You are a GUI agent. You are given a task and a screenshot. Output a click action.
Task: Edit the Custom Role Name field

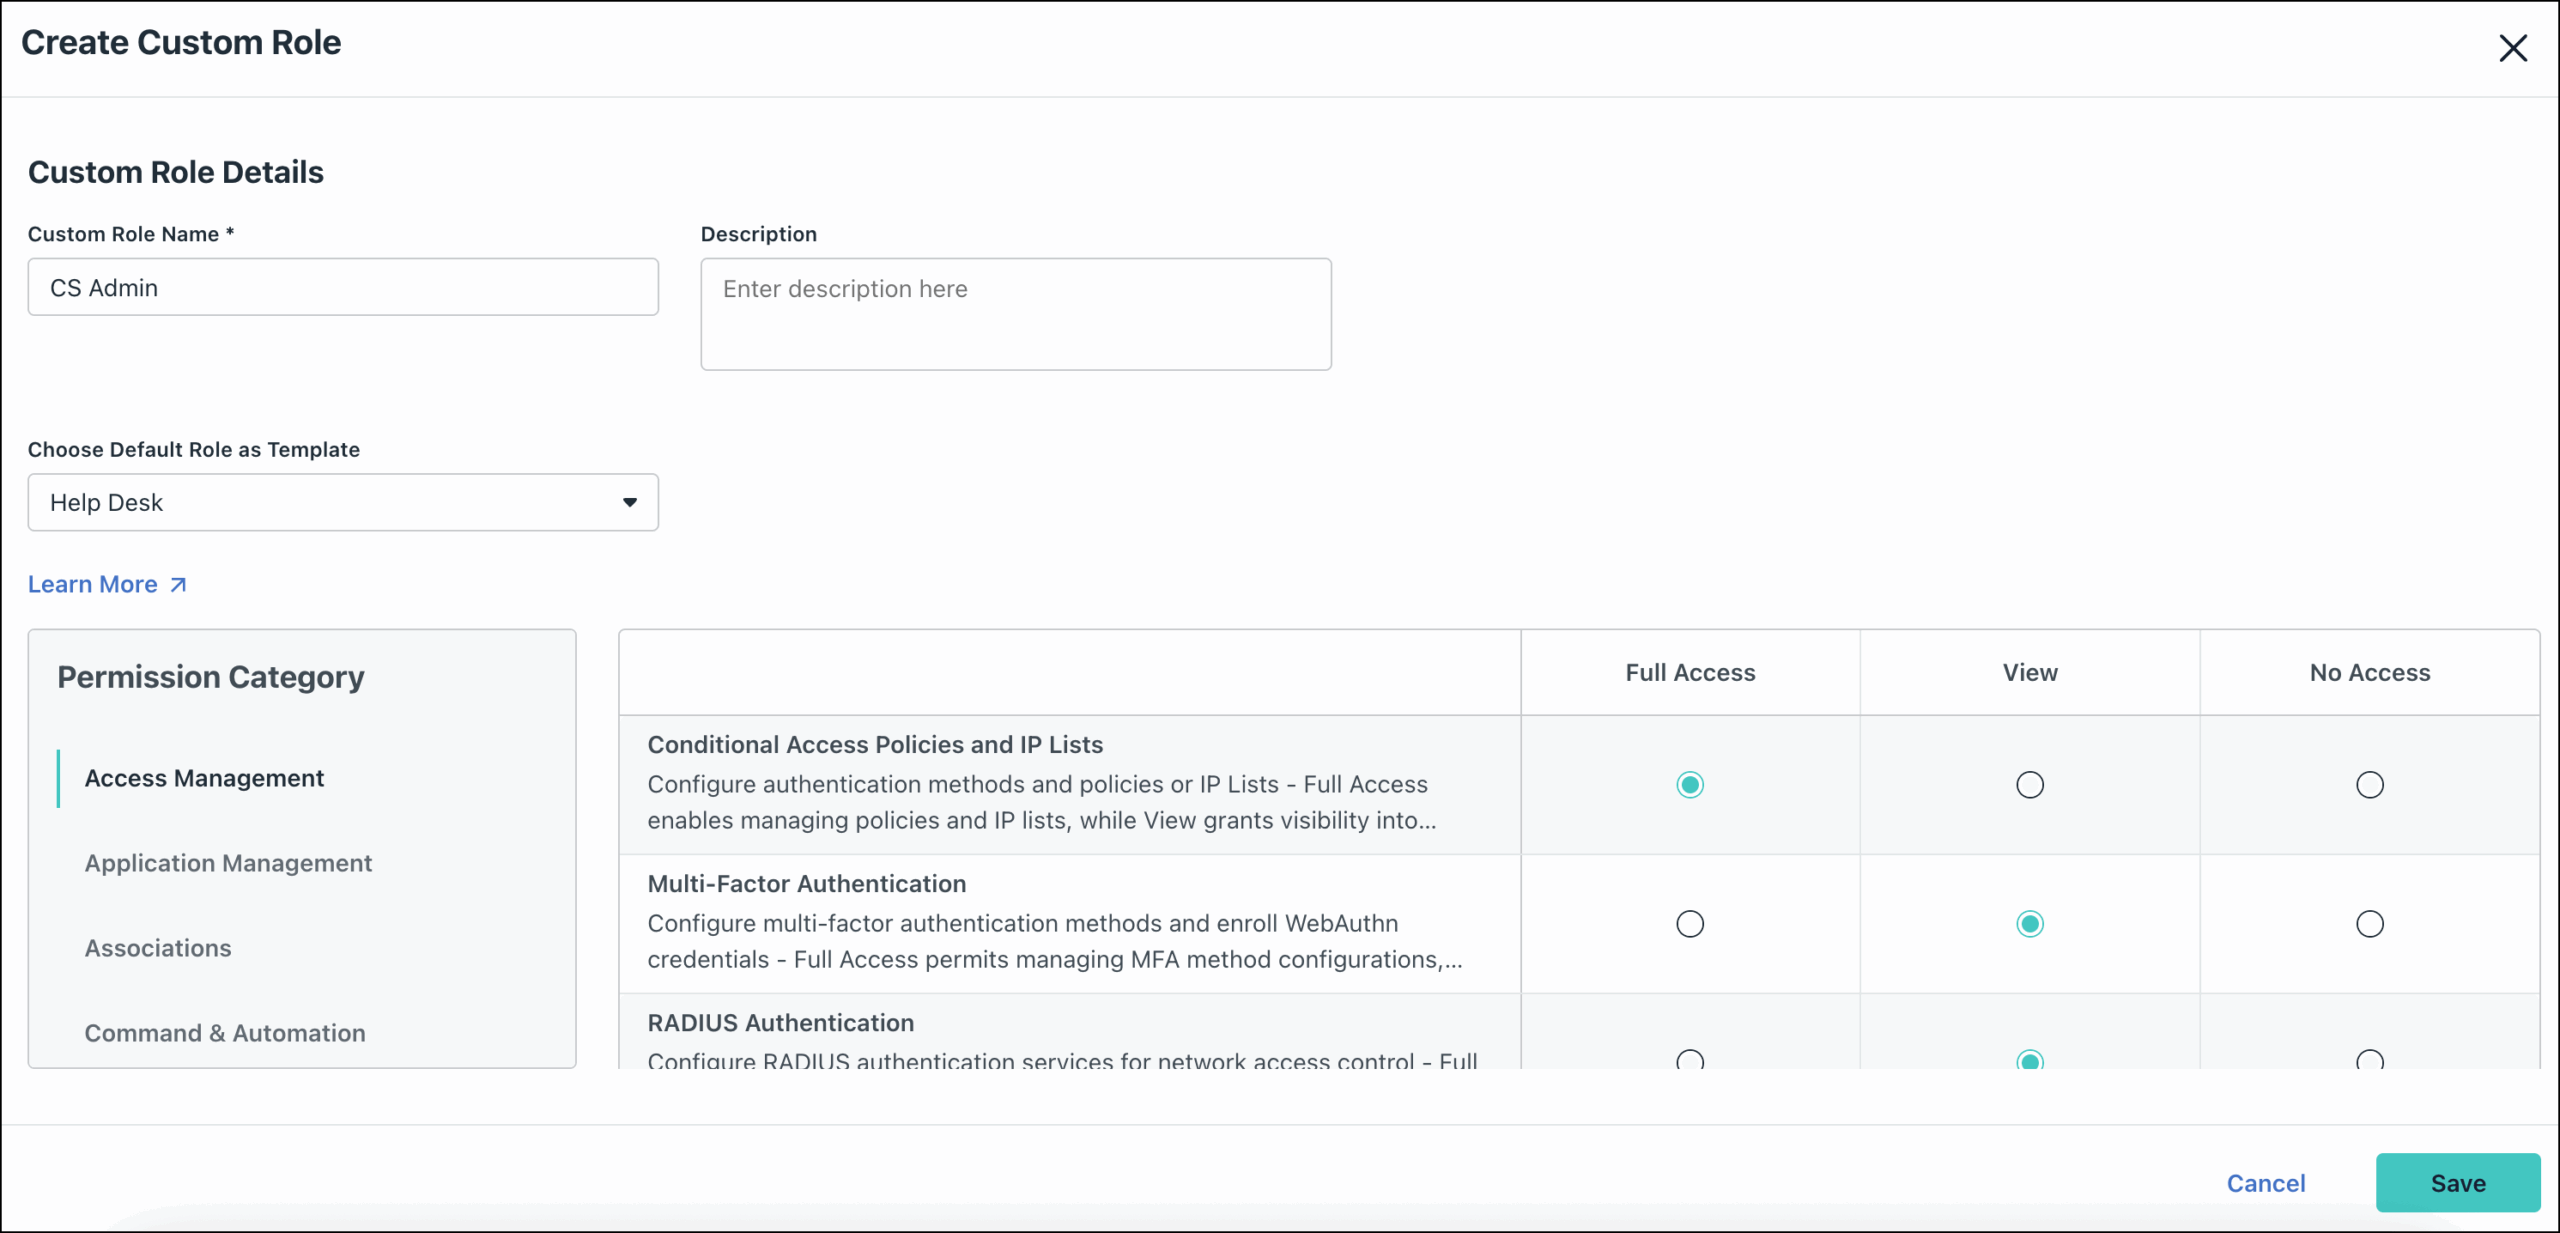343,287
